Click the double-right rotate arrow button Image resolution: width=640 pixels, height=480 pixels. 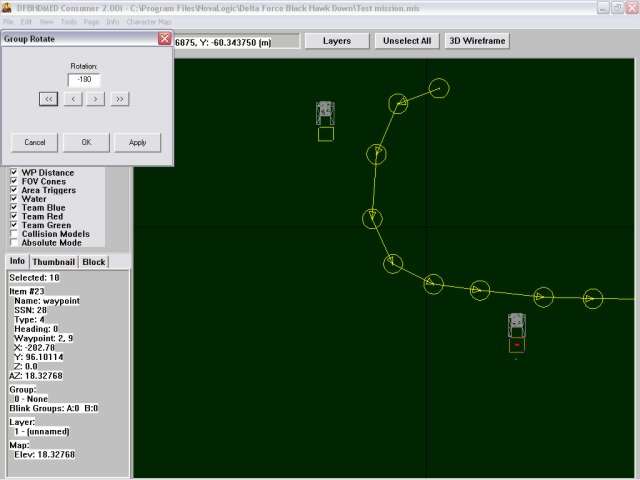tap(120, 99)
